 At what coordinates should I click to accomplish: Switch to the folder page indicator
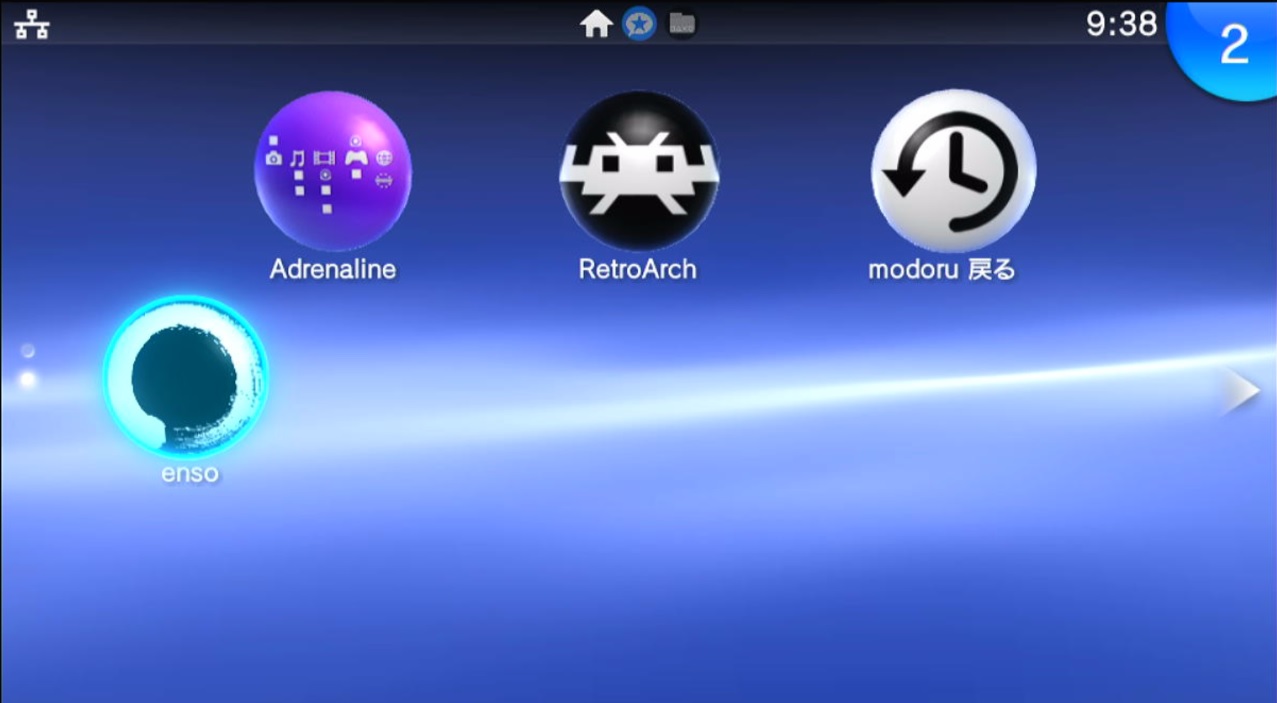682,24
